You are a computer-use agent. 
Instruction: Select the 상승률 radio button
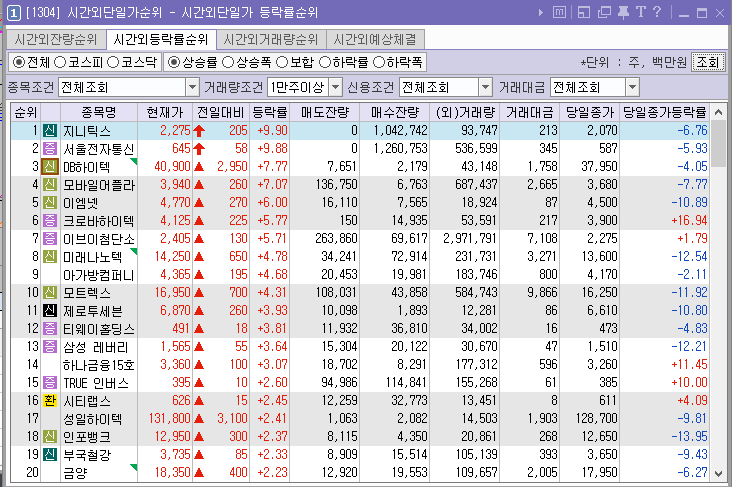point(174,62)
